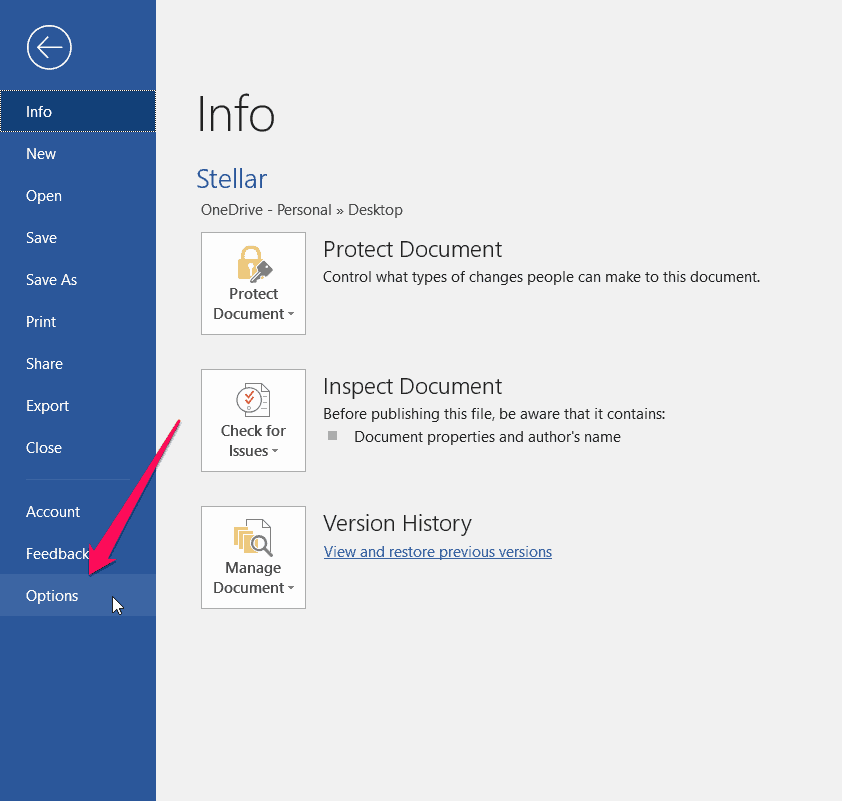The width and height of the screenshot is (842, 801).
Task: Open the Print page
Action: coord(41,322)
